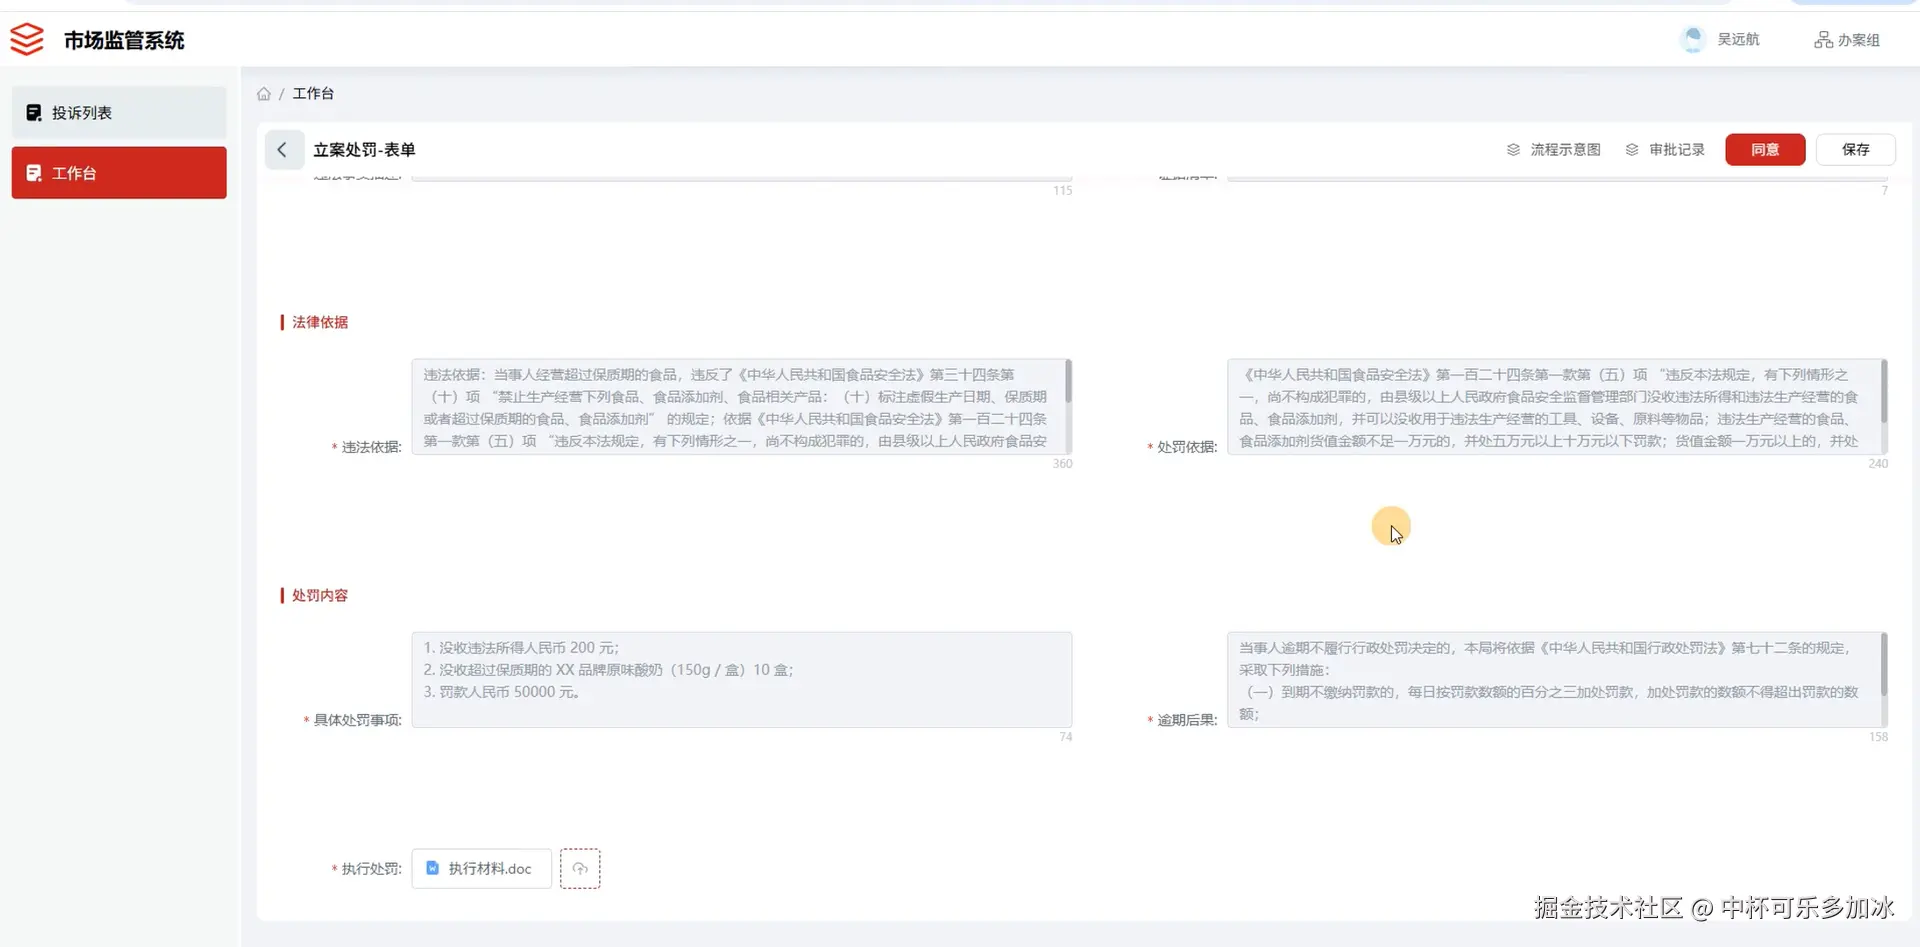Click the 处罚依据 text area
1920x947 pixels.
click(x=1557, y=407)
